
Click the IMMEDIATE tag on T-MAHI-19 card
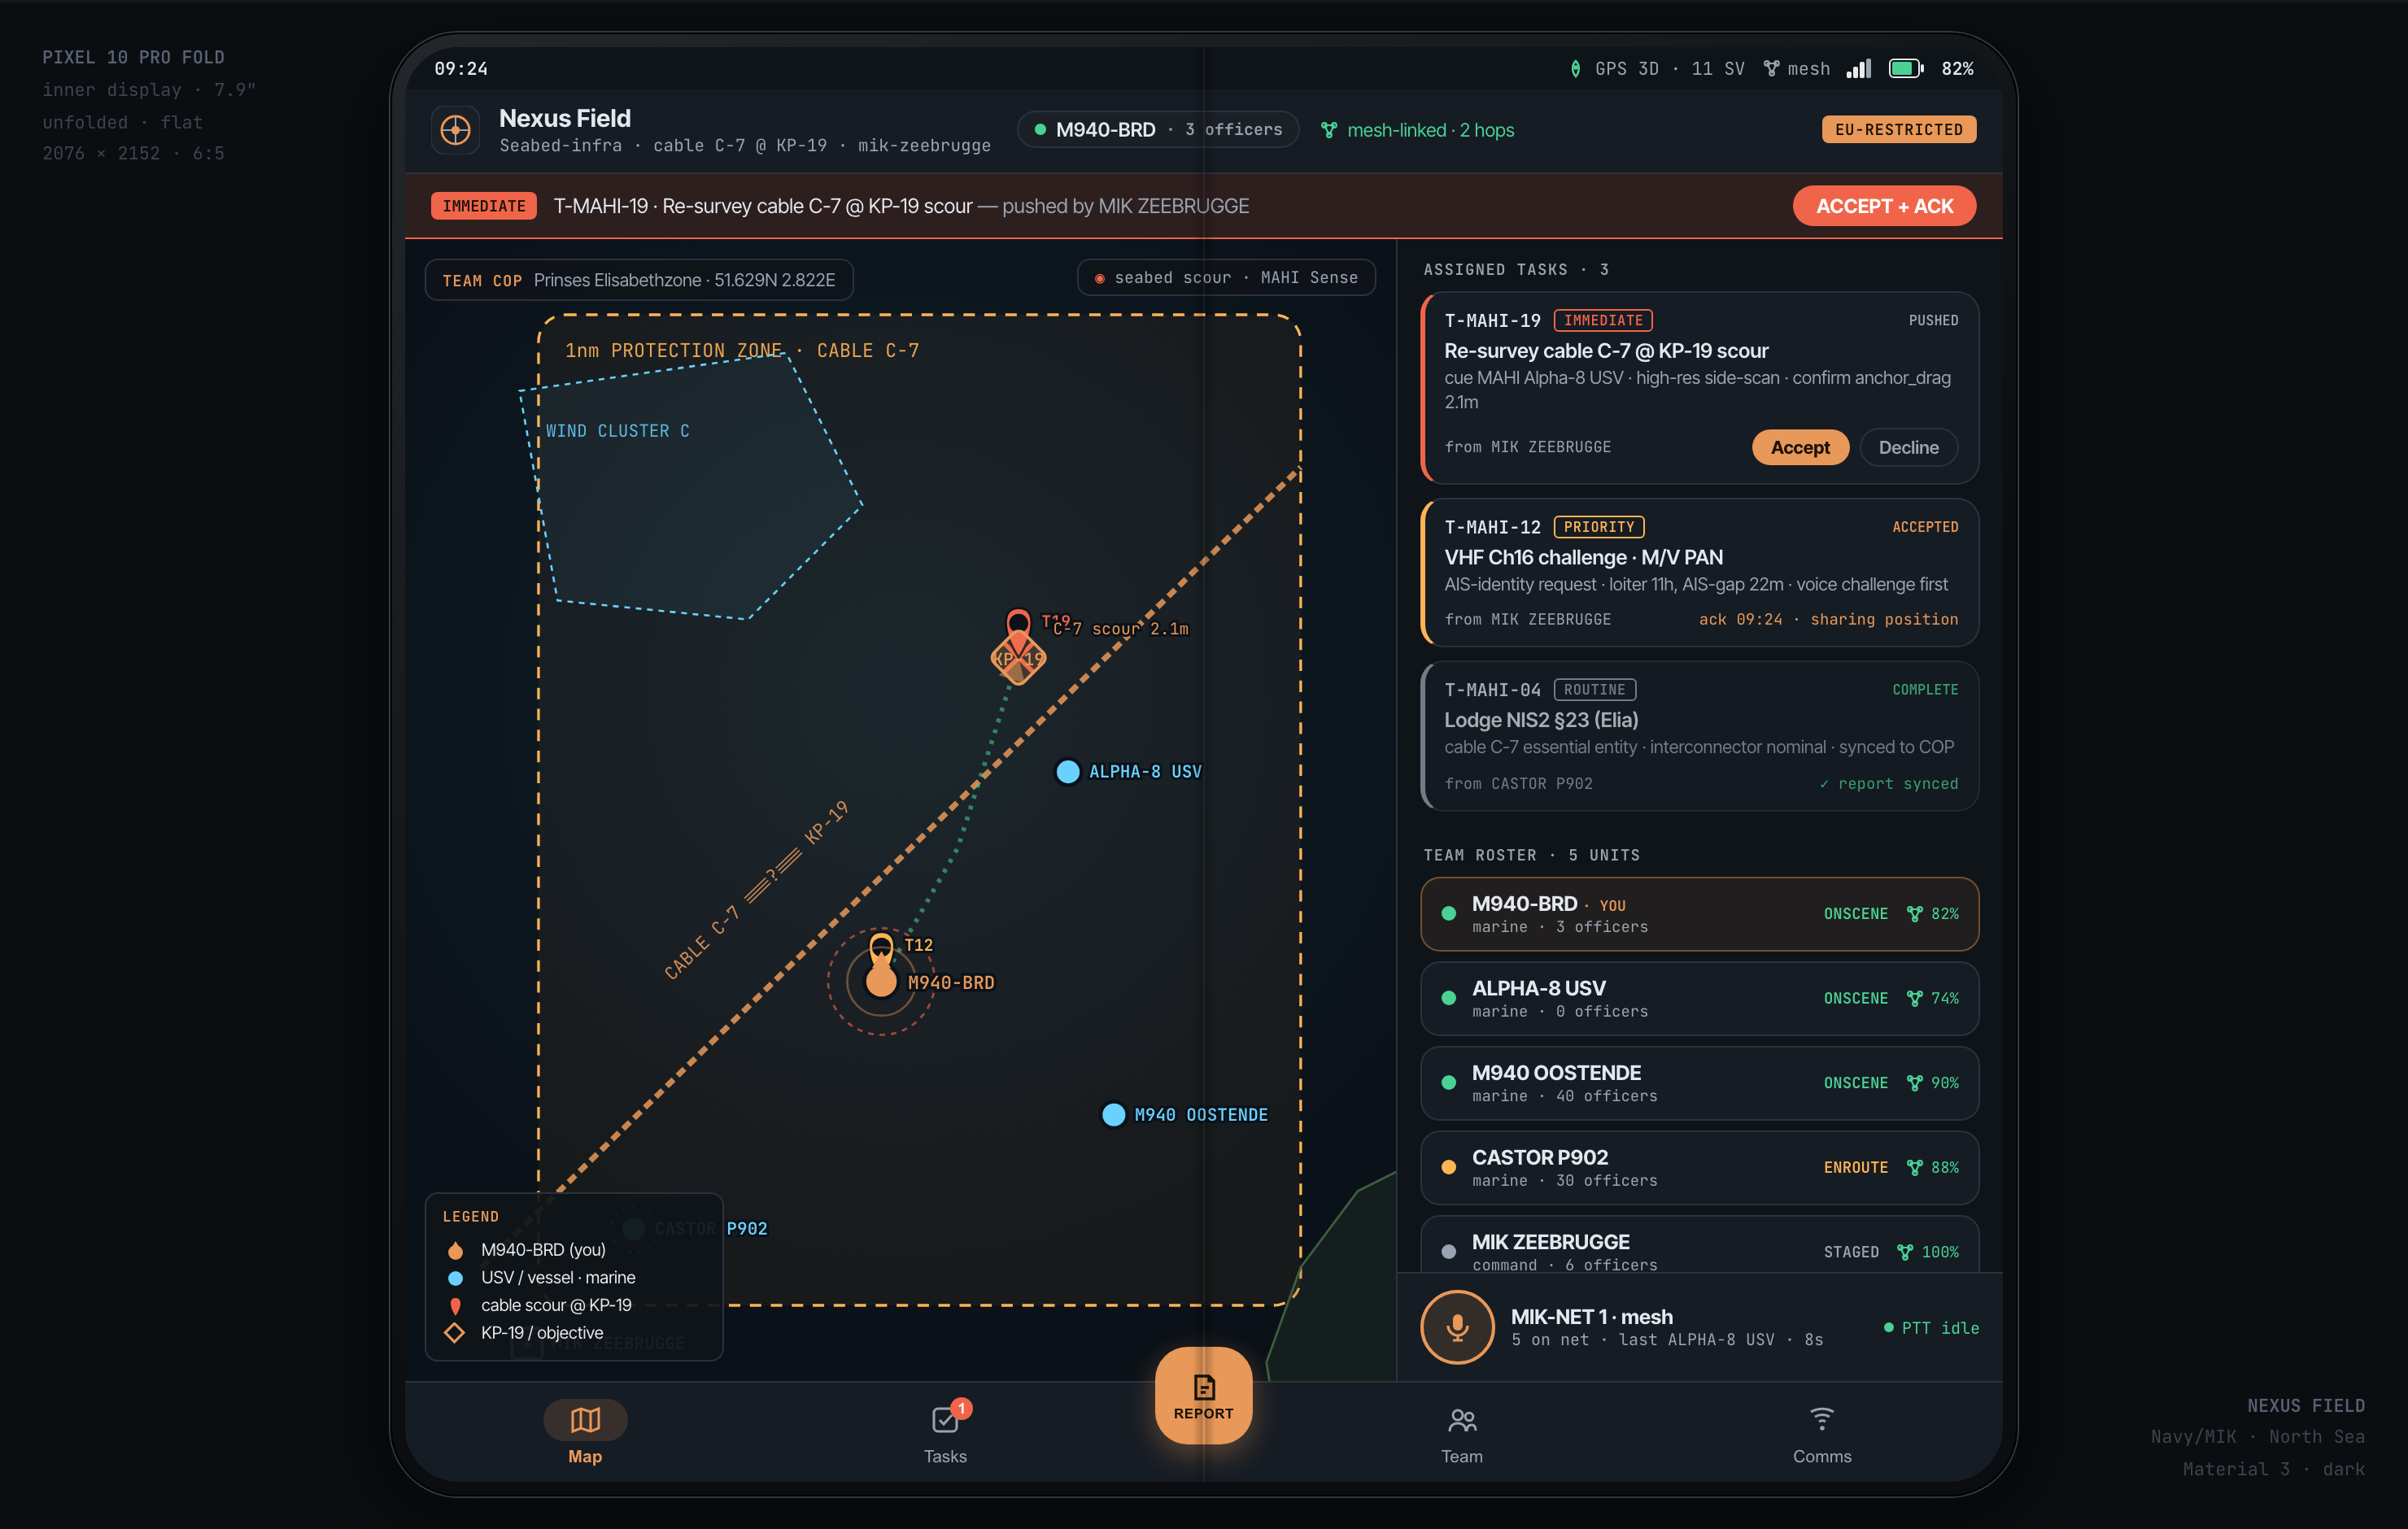tap(1603, 320)
